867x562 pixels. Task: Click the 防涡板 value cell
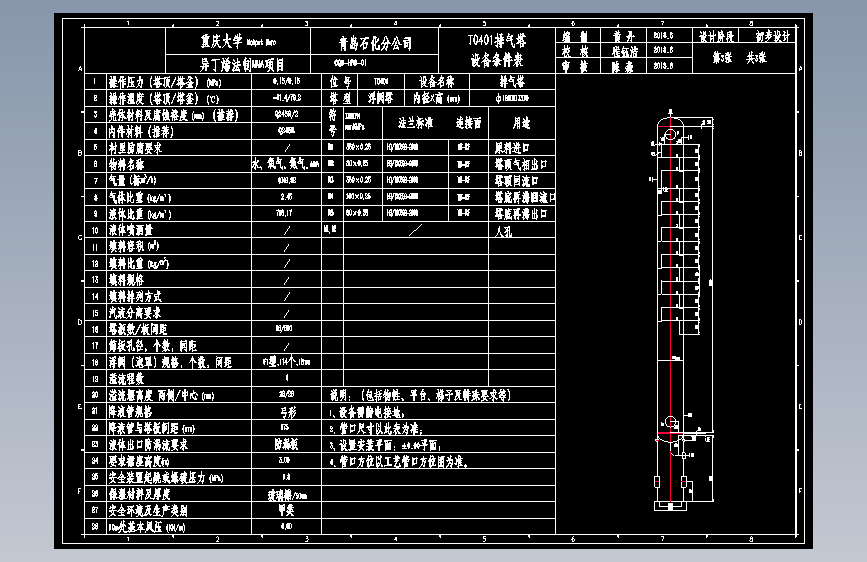coord(286,444)
